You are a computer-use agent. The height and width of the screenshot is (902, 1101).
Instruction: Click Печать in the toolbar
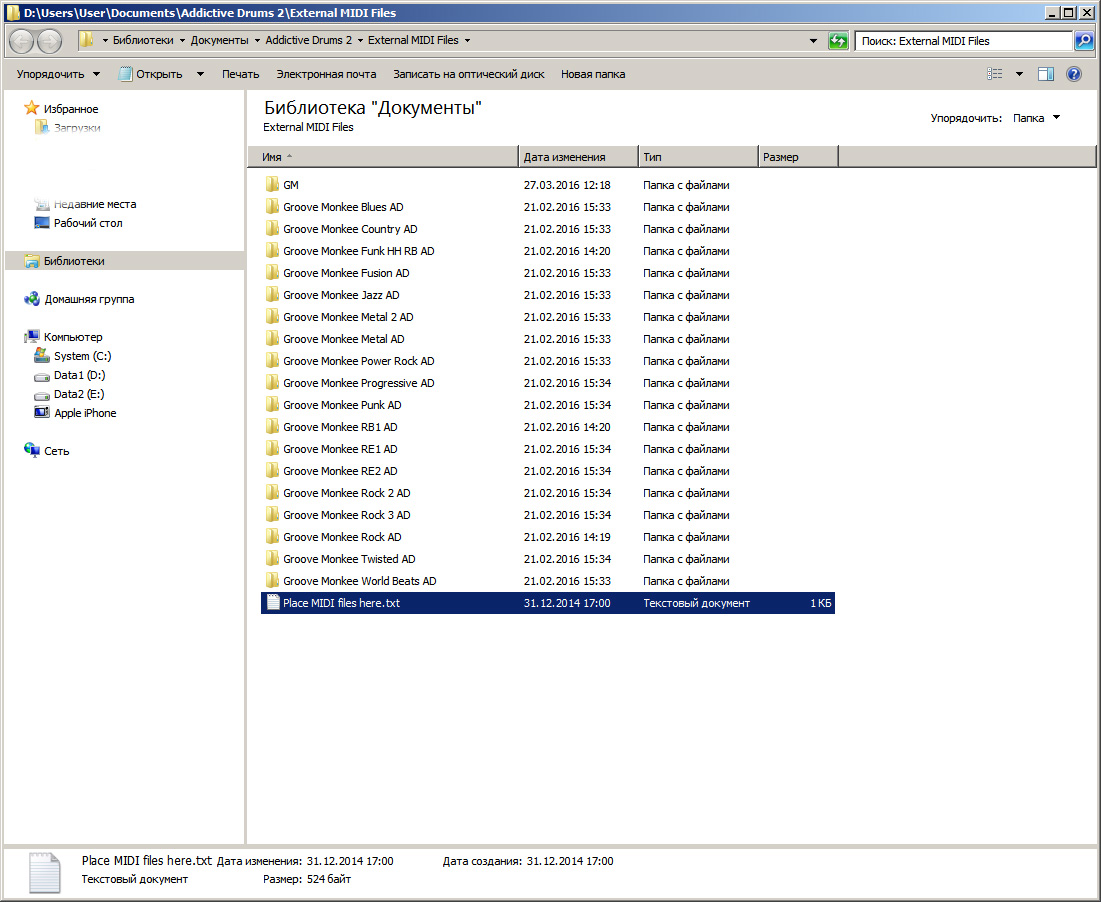[x=240, y=74]
